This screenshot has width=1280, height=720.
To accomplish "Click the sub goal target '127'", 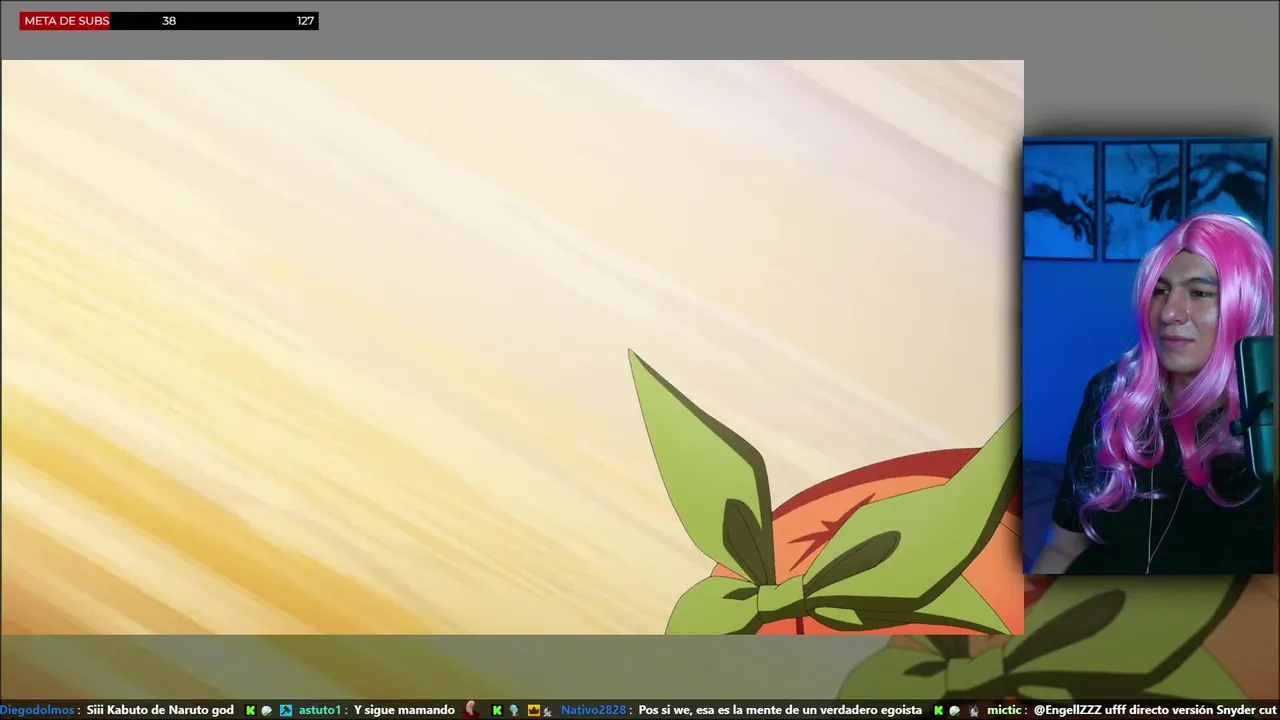I will (x=305, y=20).
